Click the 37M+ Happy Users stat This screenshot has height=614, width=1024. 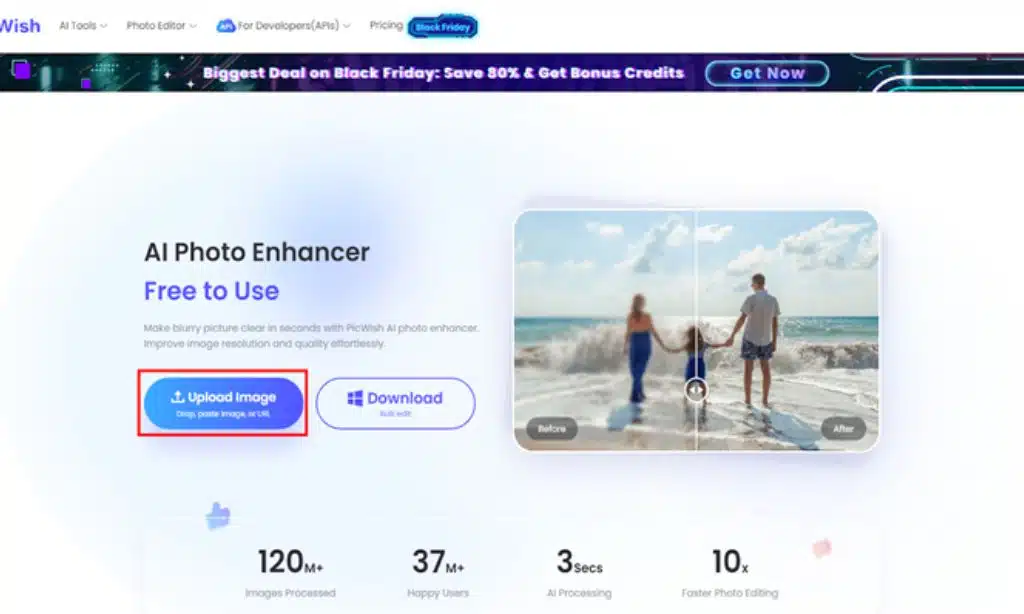[x=438, y=573]
